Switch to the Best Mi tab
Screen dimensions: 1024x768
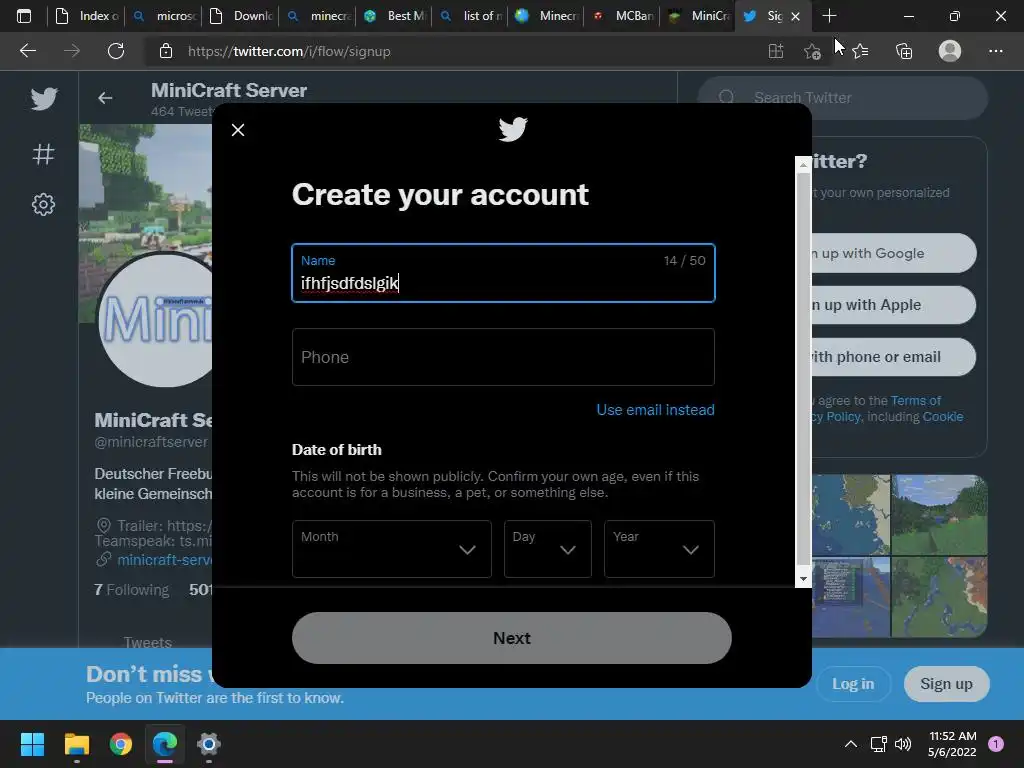pos(396,16)
